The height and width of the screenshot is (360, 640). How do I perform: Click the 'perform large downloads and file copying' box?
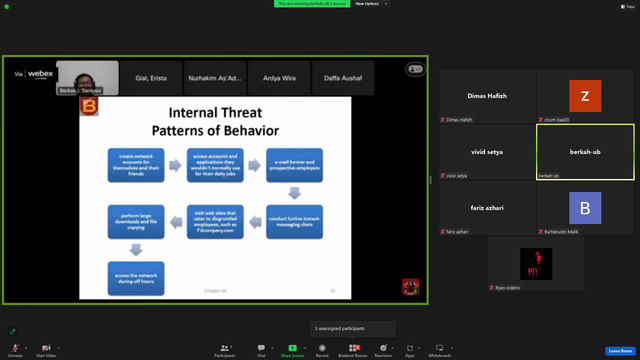click(136, 222)
